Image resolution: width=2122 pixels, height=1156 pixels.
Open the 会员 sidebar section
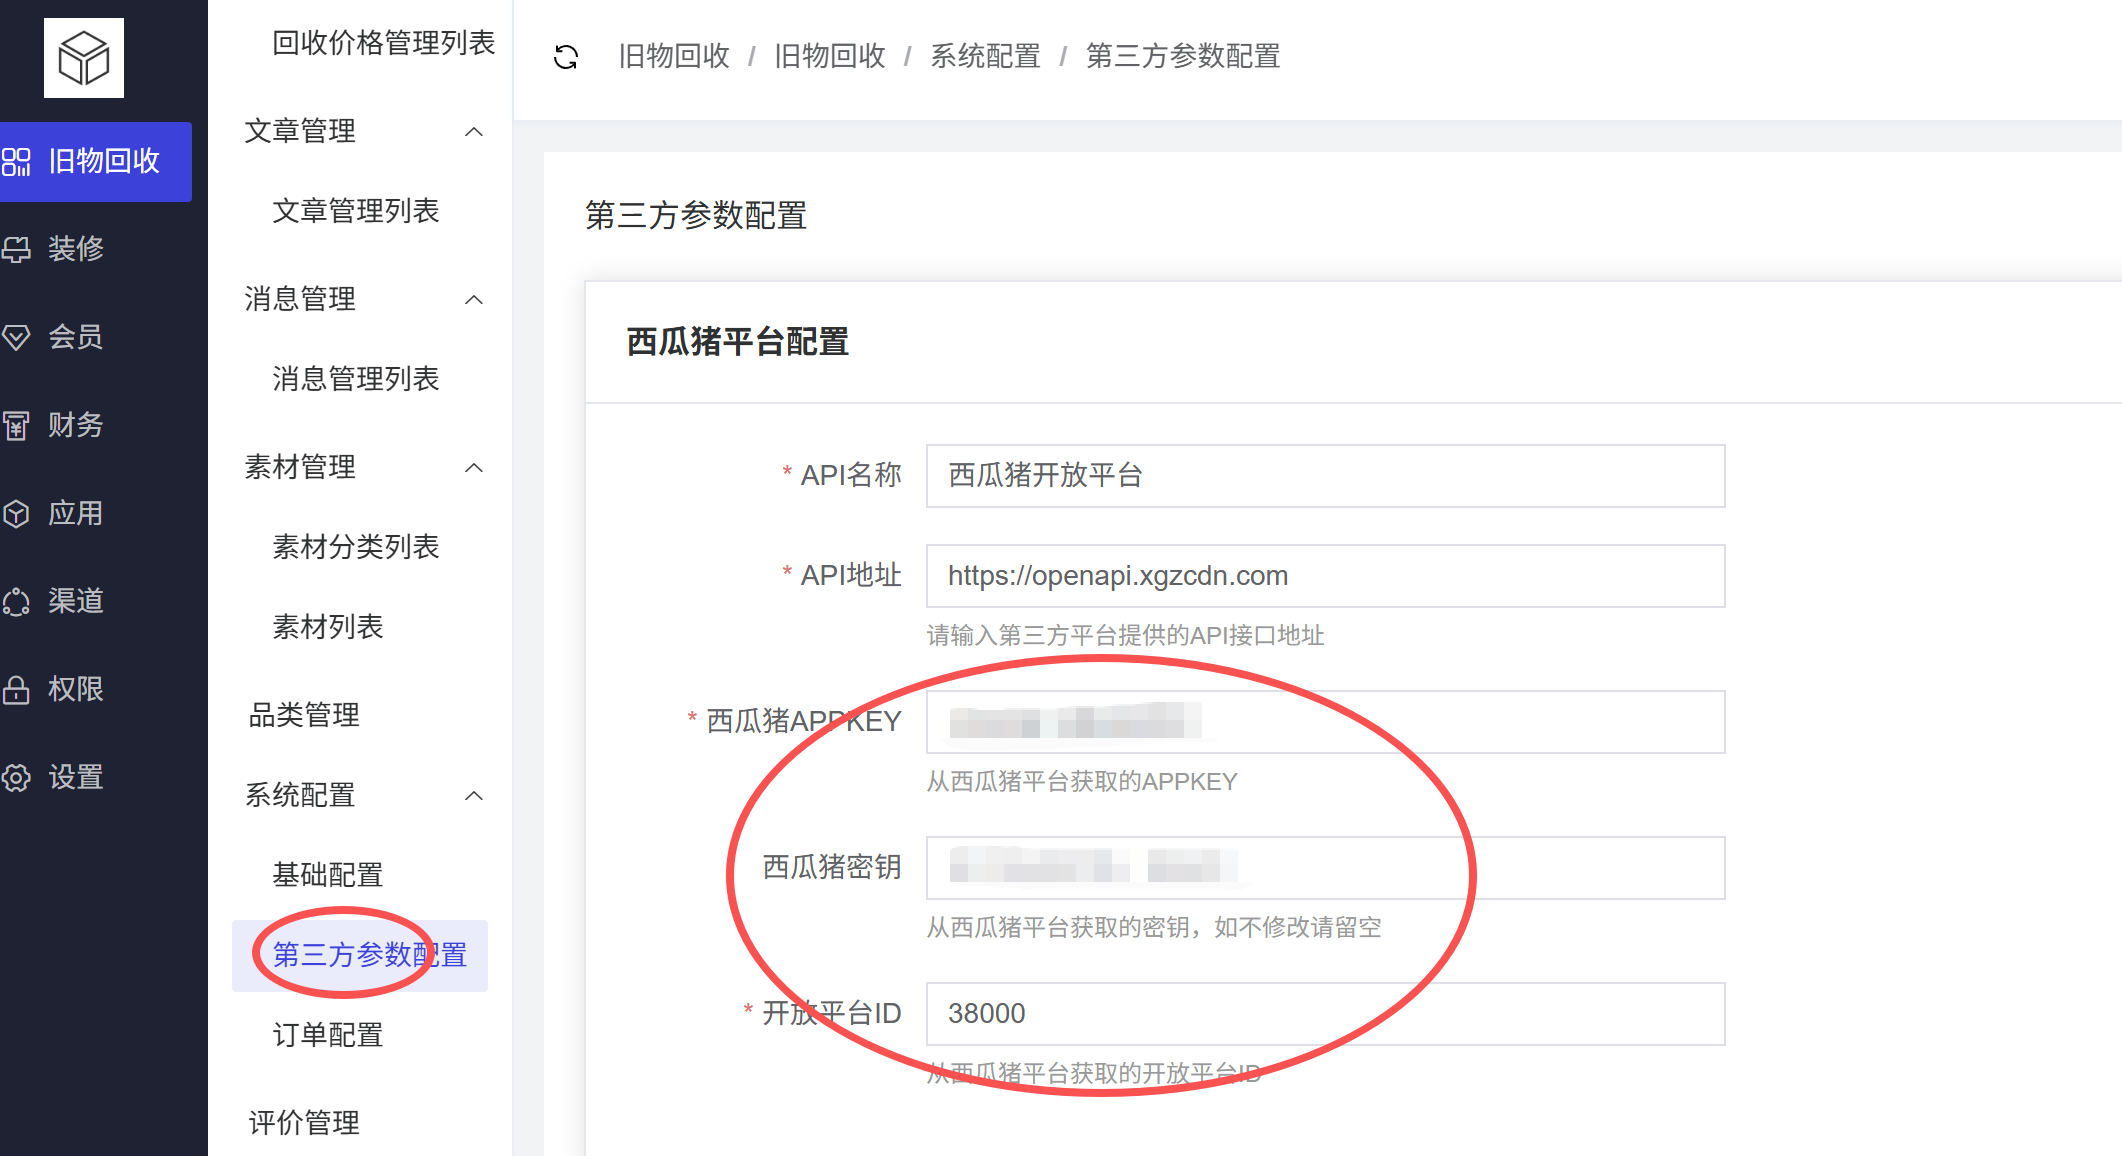[x=76, y=337]
